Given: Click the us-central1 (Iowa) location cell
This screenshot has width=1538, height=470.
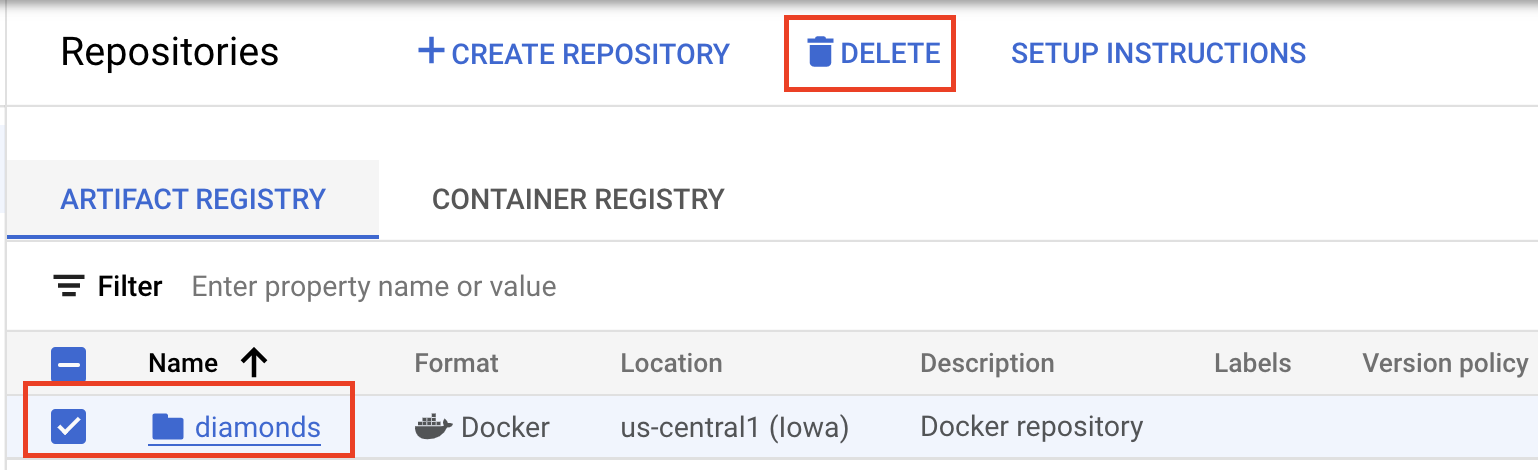Looking at the screenshot, I should pos(734,428).
